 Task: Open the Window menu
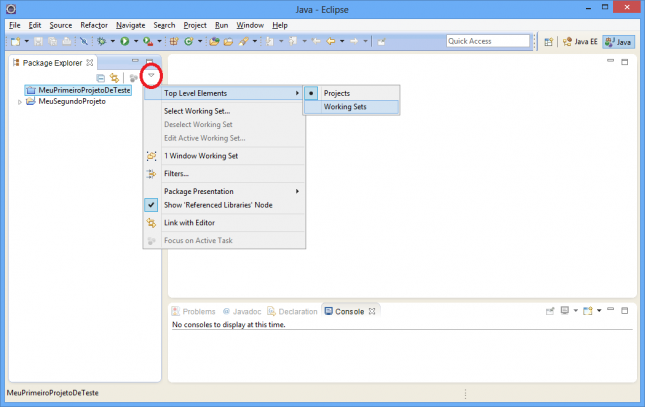pyautogui.click(x=250, y=25)
